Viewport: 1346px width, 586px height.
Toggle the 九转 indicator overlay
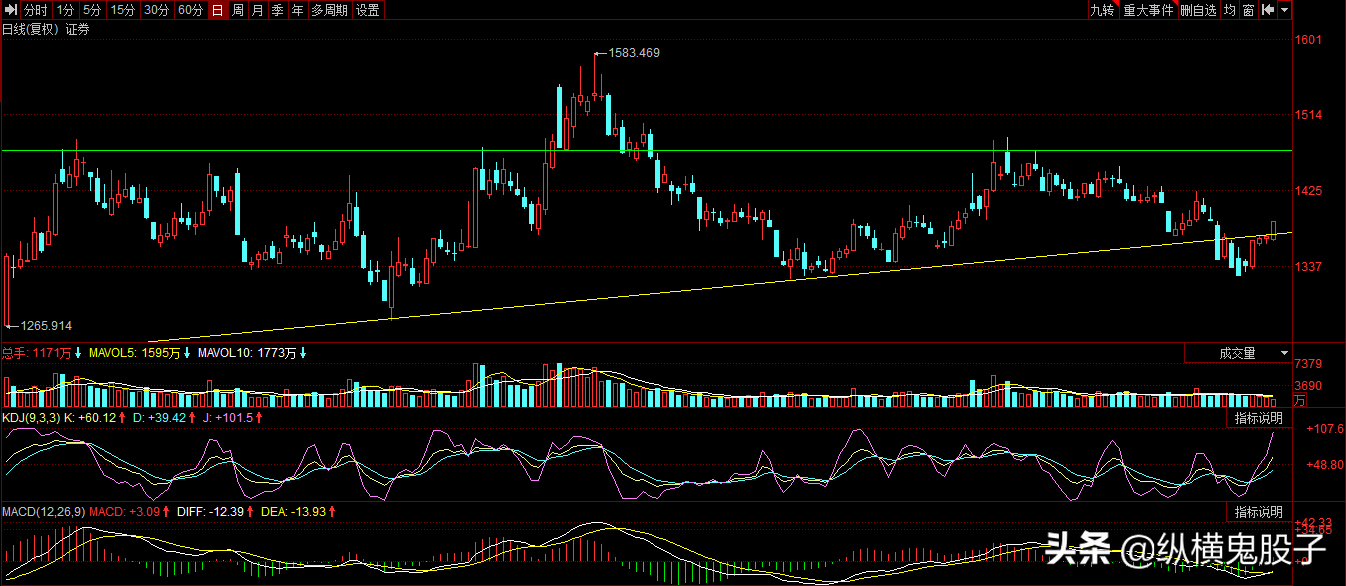tap(1102, 10)
